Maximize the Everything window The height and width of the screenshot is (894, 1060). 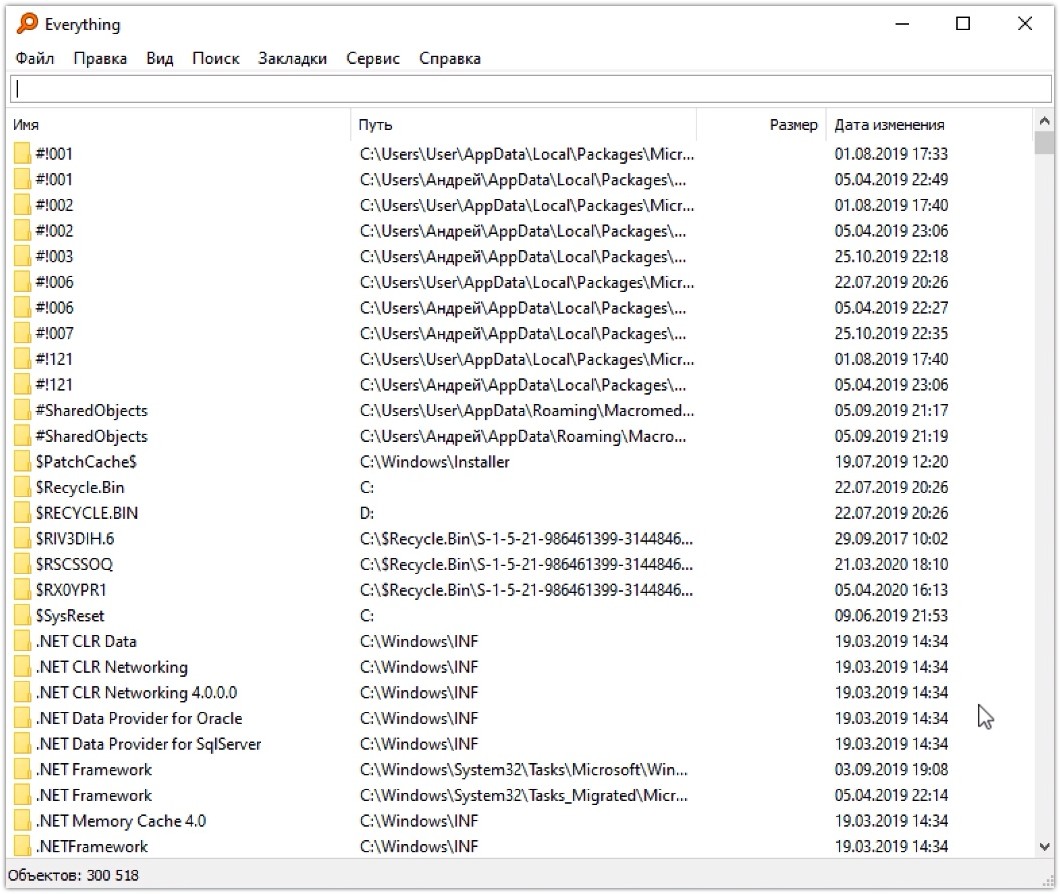(963, 24)
